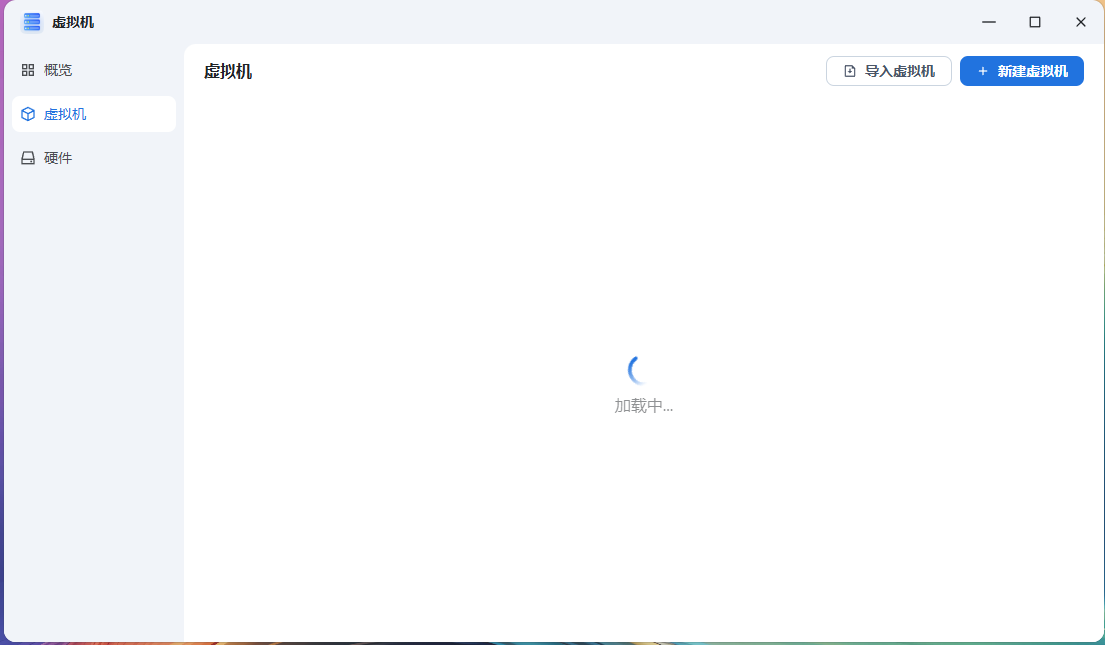Image resolution: width=1105 pixels, height=645 pixels.
Task: Open the 概览 overview section
Action: [58, 70]
